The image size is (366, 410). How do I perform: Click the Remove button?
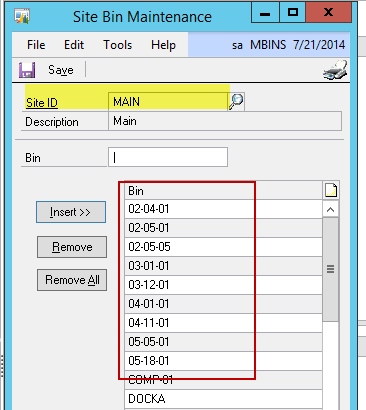(x=72, y=247)
